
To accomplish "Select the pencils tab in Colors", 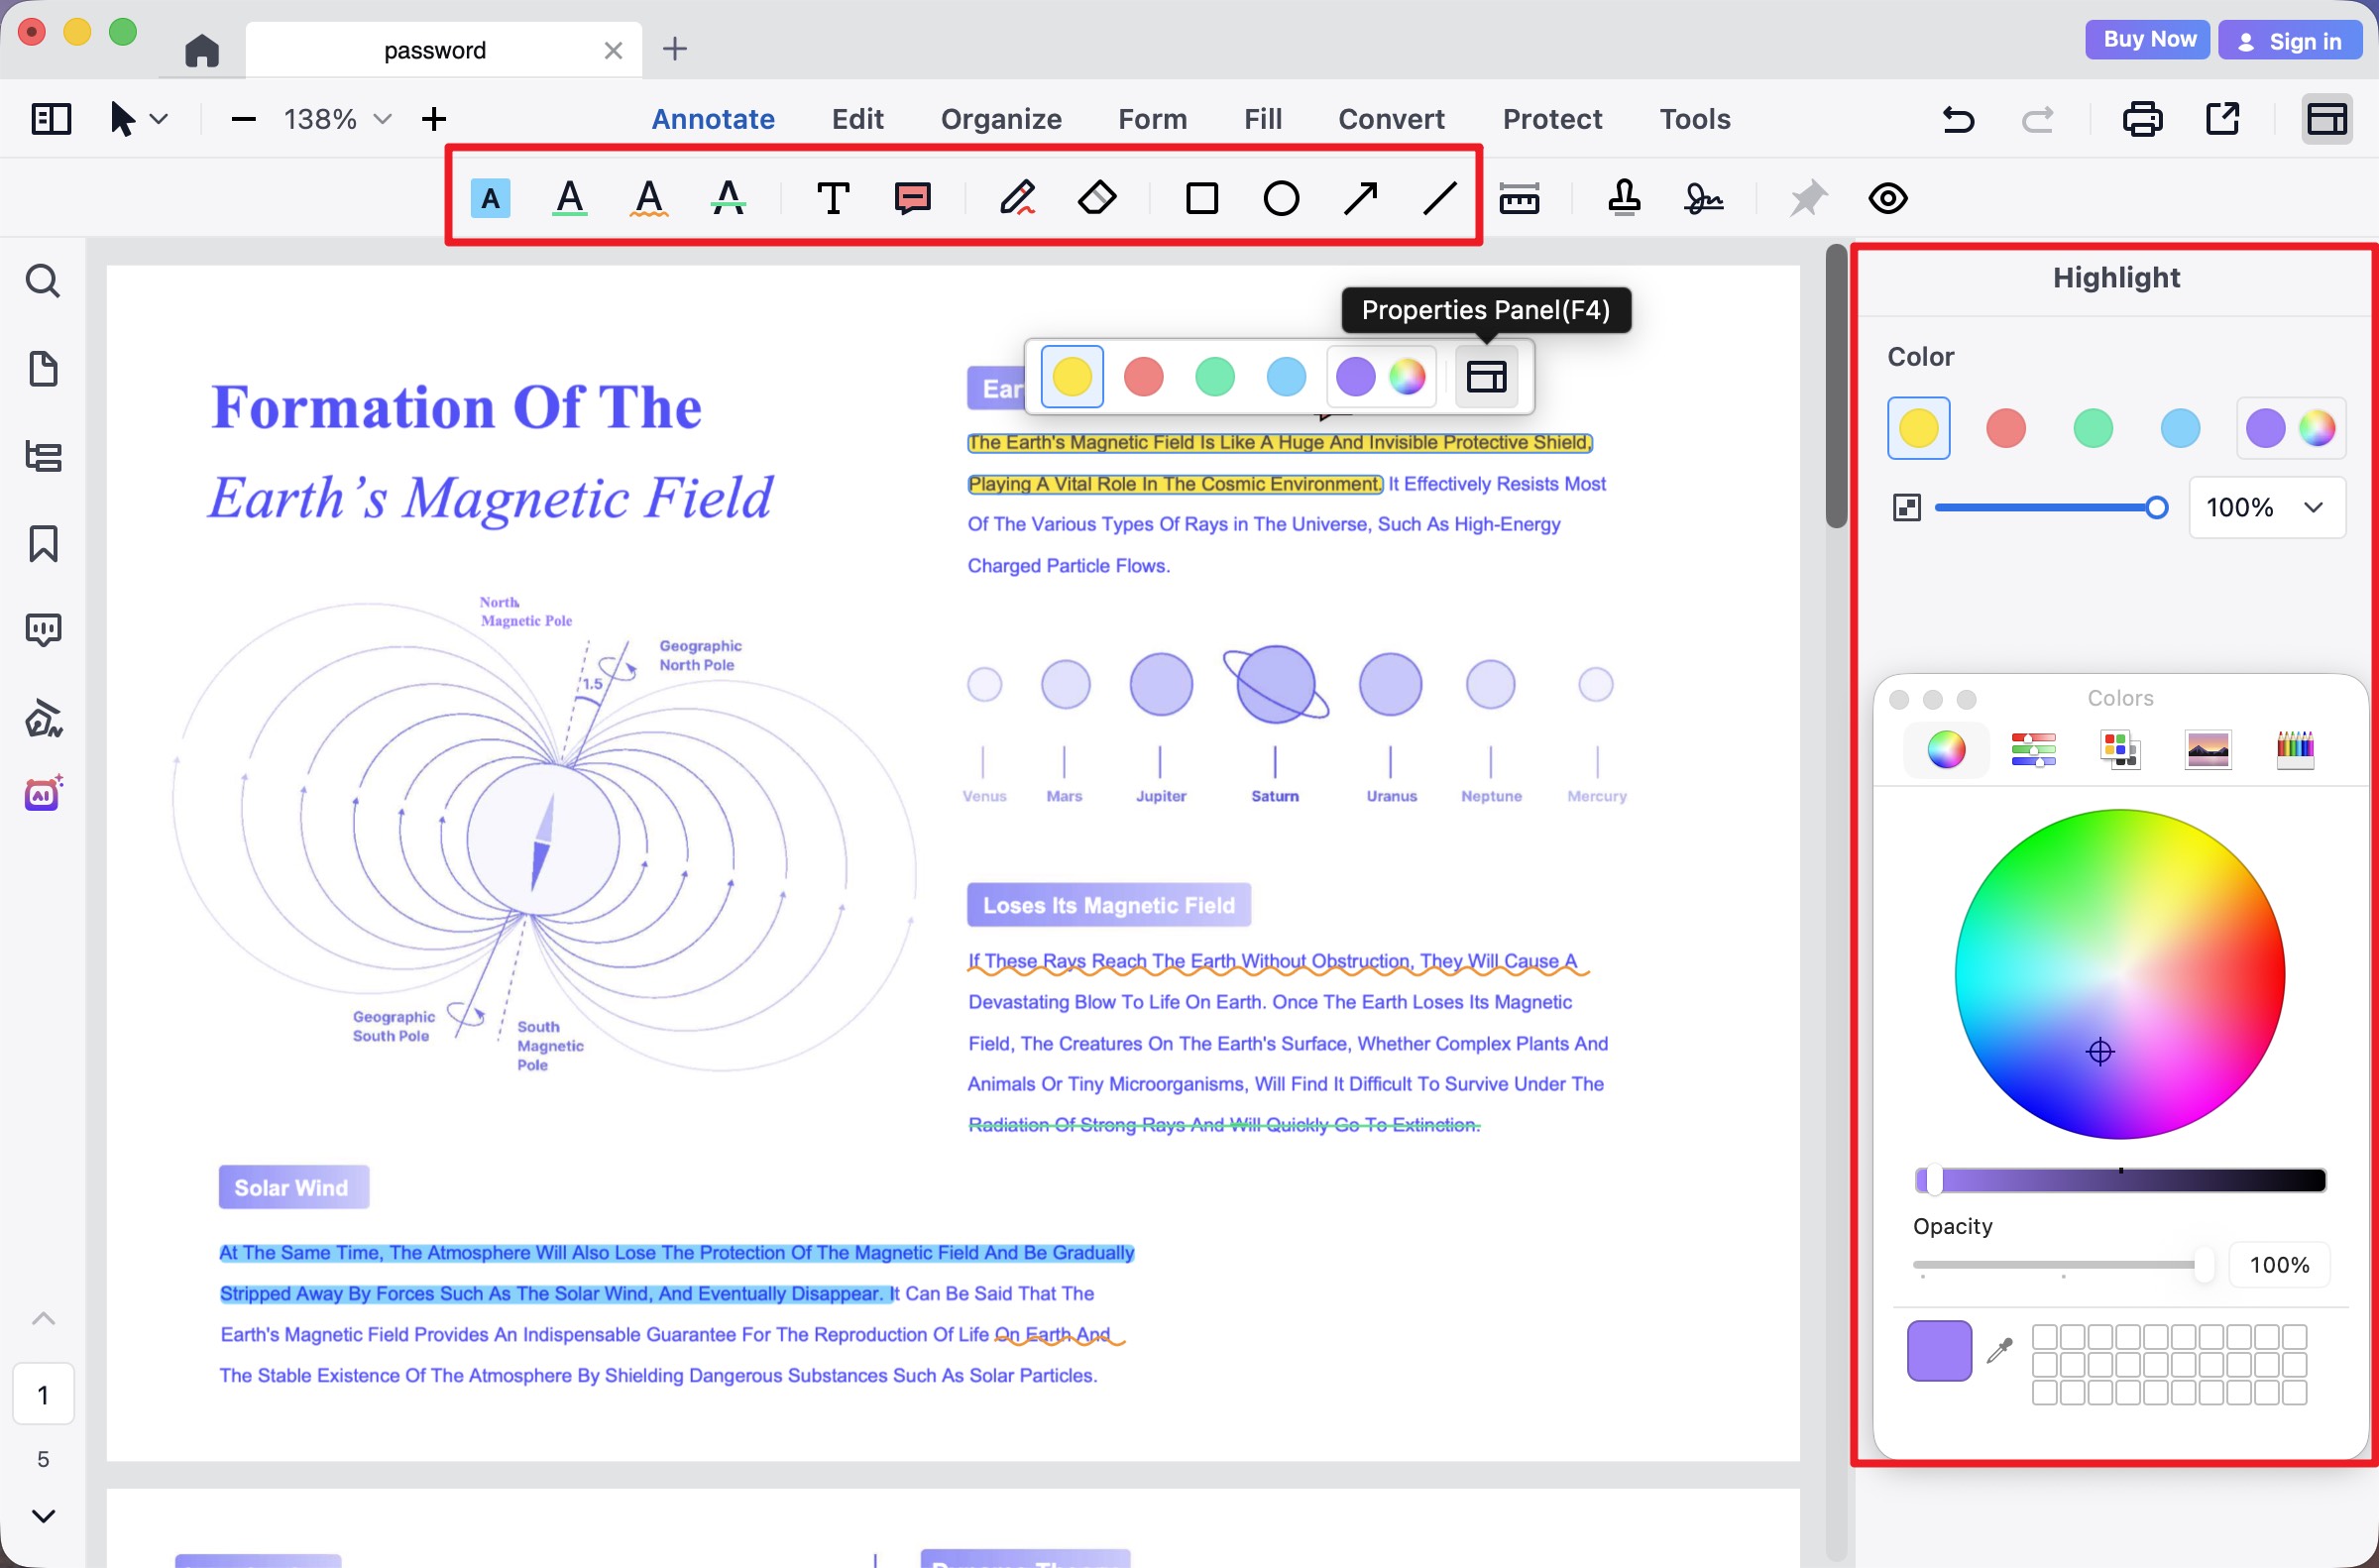I will click(x=2294, y=749).
